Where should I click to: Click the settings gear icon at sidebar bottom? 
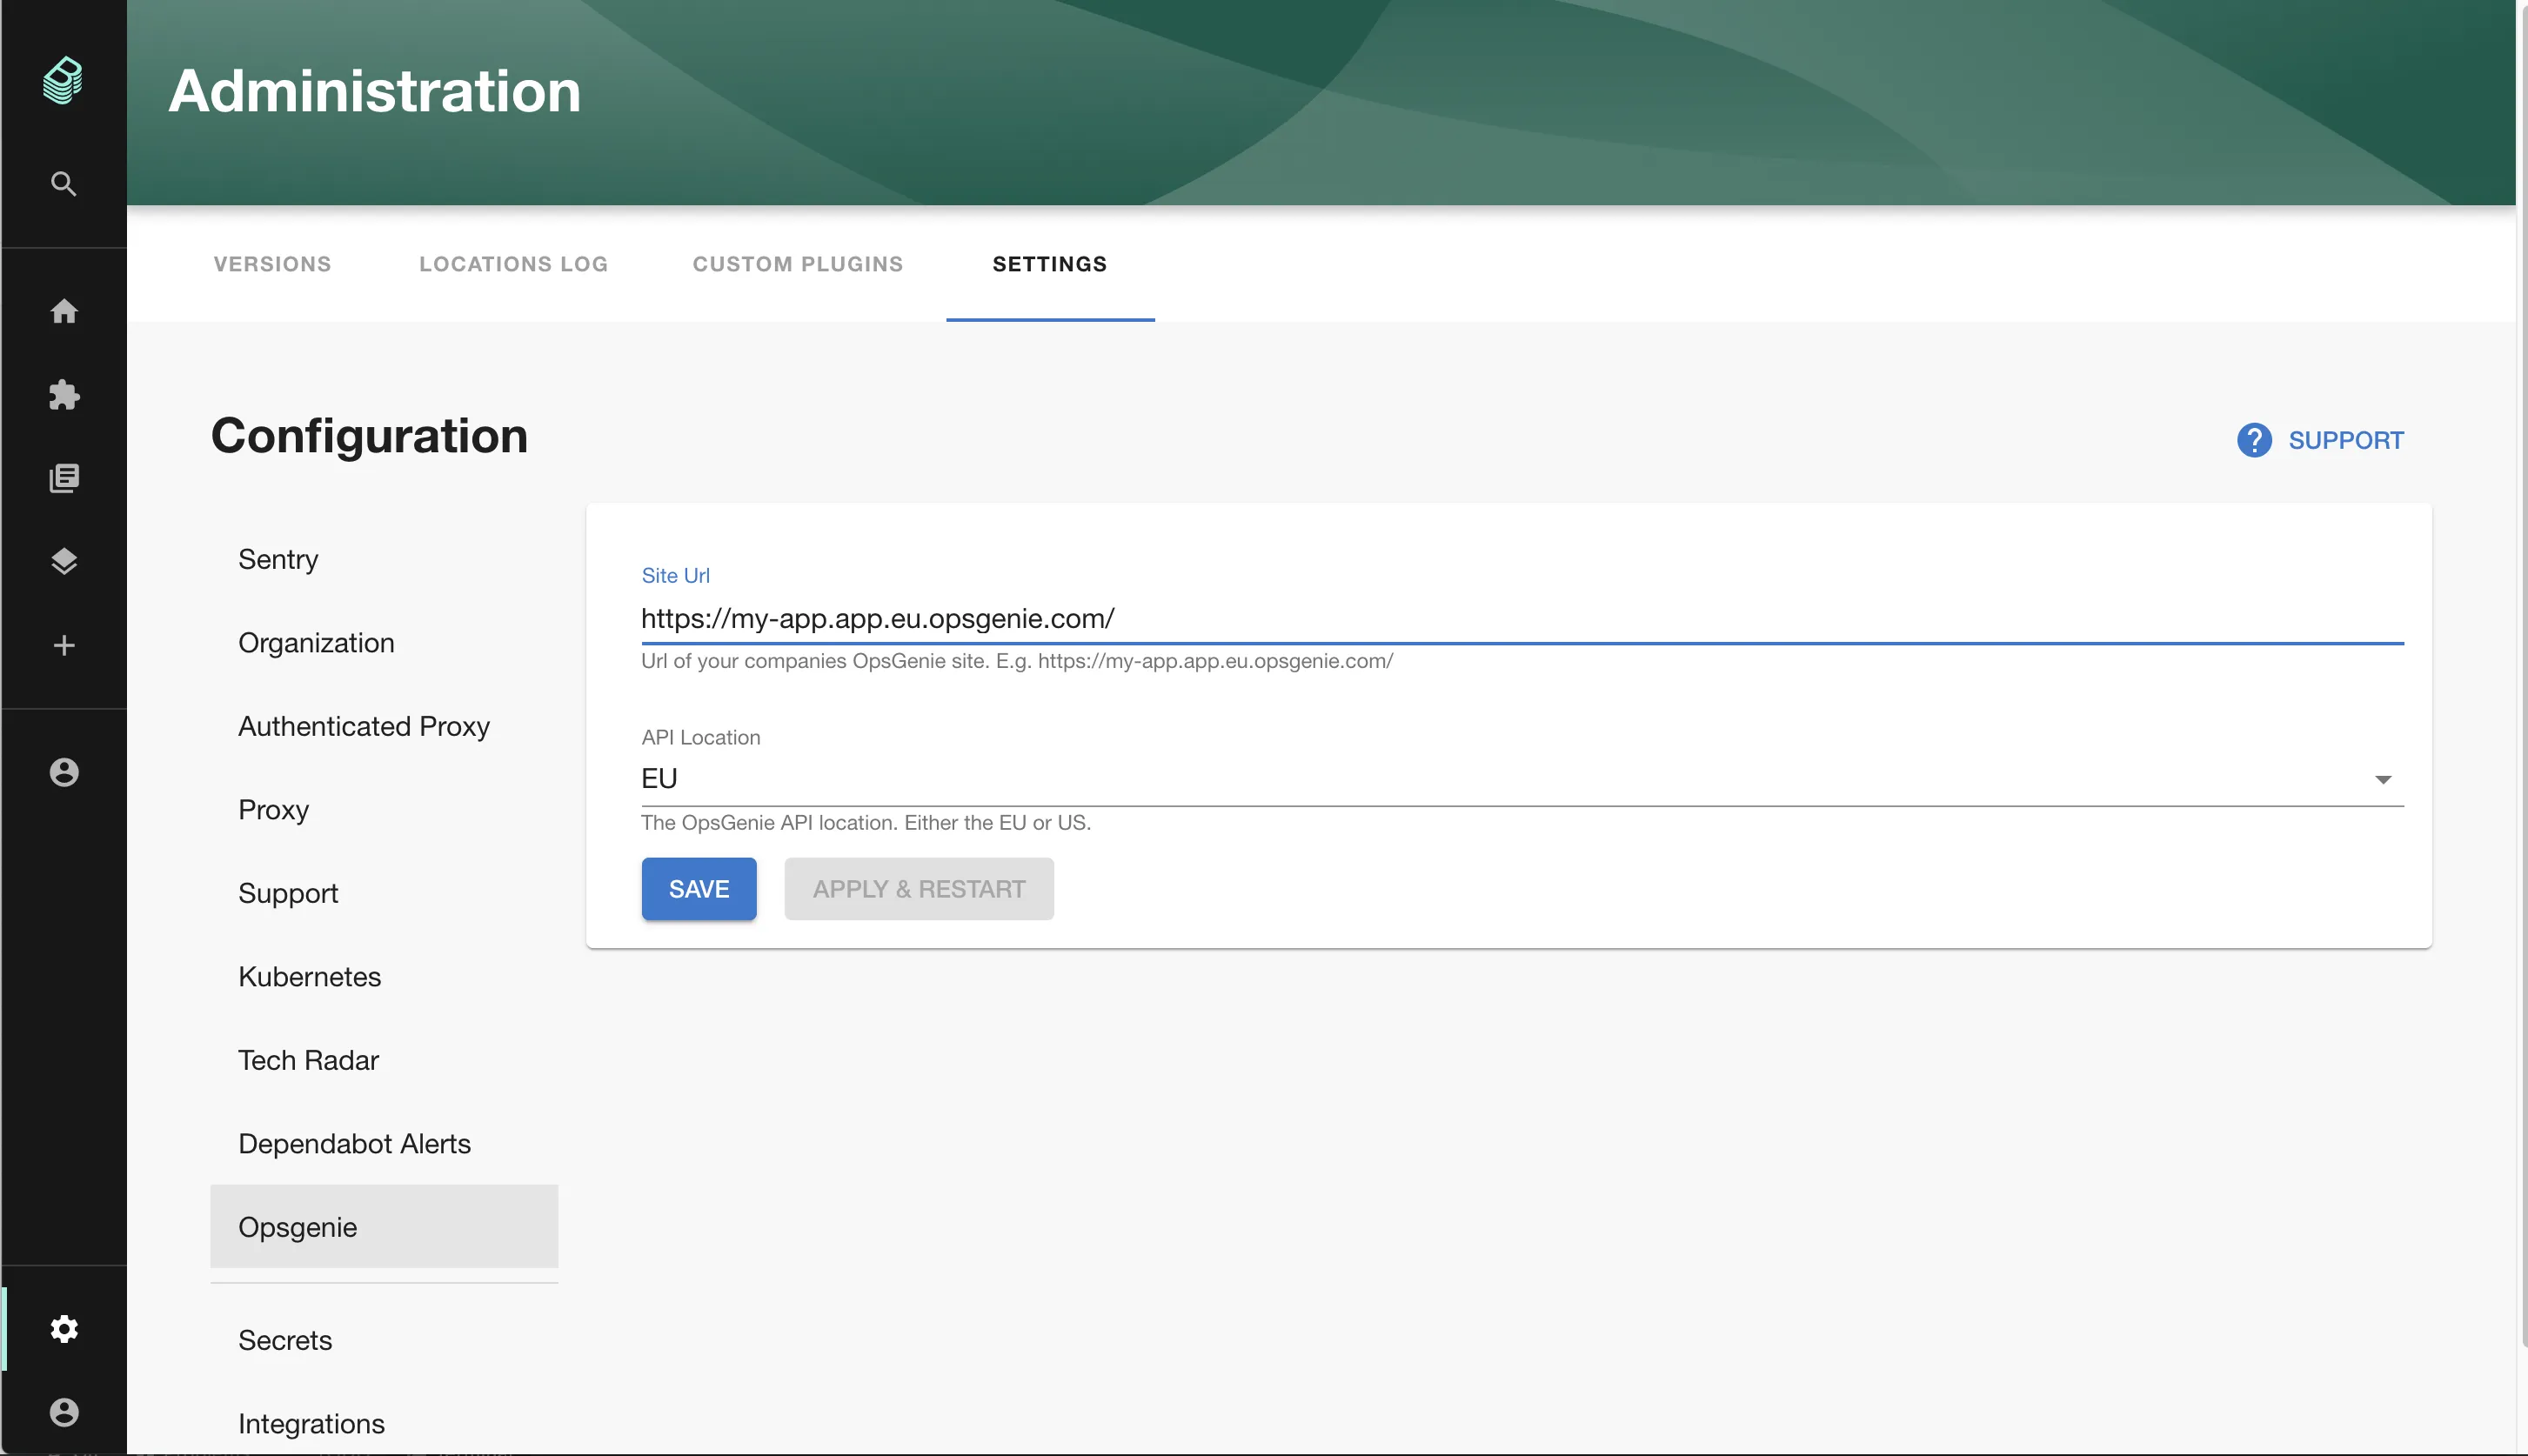(x=64, y=1328)
